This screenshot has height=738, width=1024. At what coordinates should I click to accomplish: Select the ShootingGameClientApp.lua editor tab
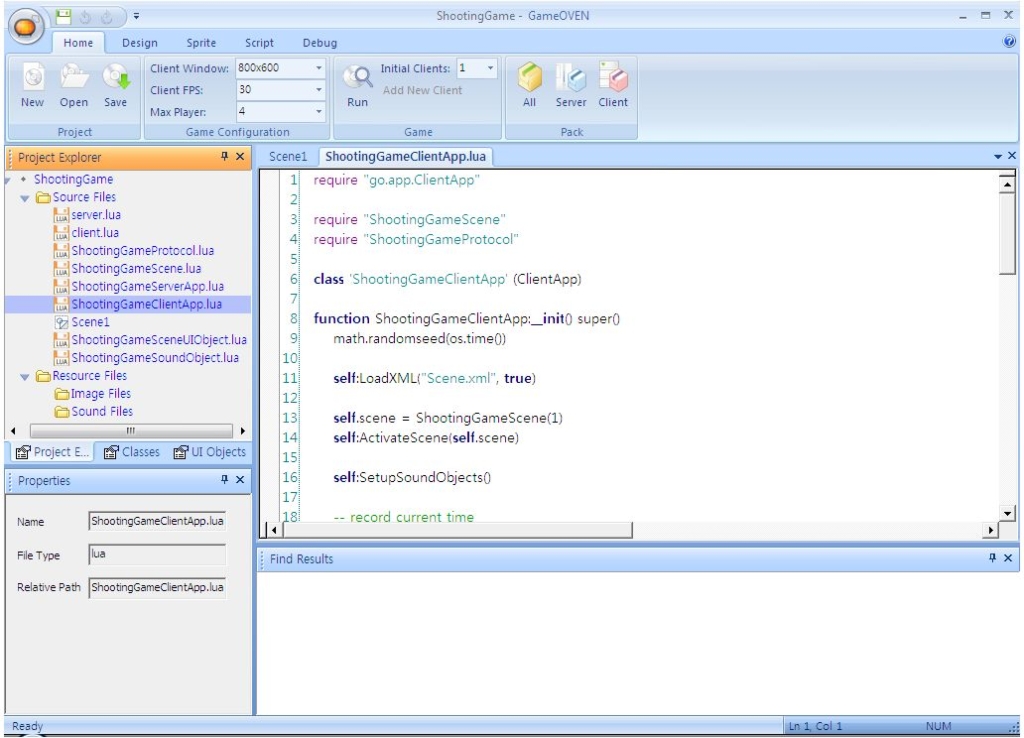point(406,157)
